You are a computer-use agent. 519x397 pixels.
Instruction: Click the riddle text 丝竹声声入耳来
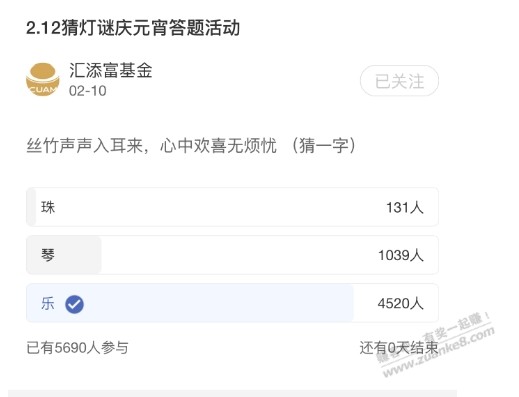(84, 146)
